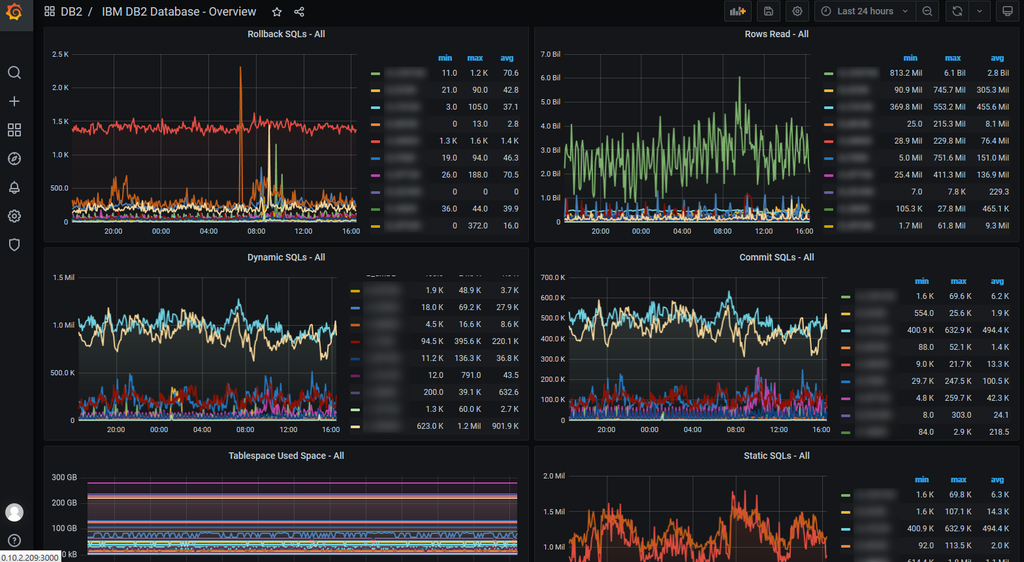Sort Commit SQLs legend by avg column
1024x562 pixels.
click(997, 281)
